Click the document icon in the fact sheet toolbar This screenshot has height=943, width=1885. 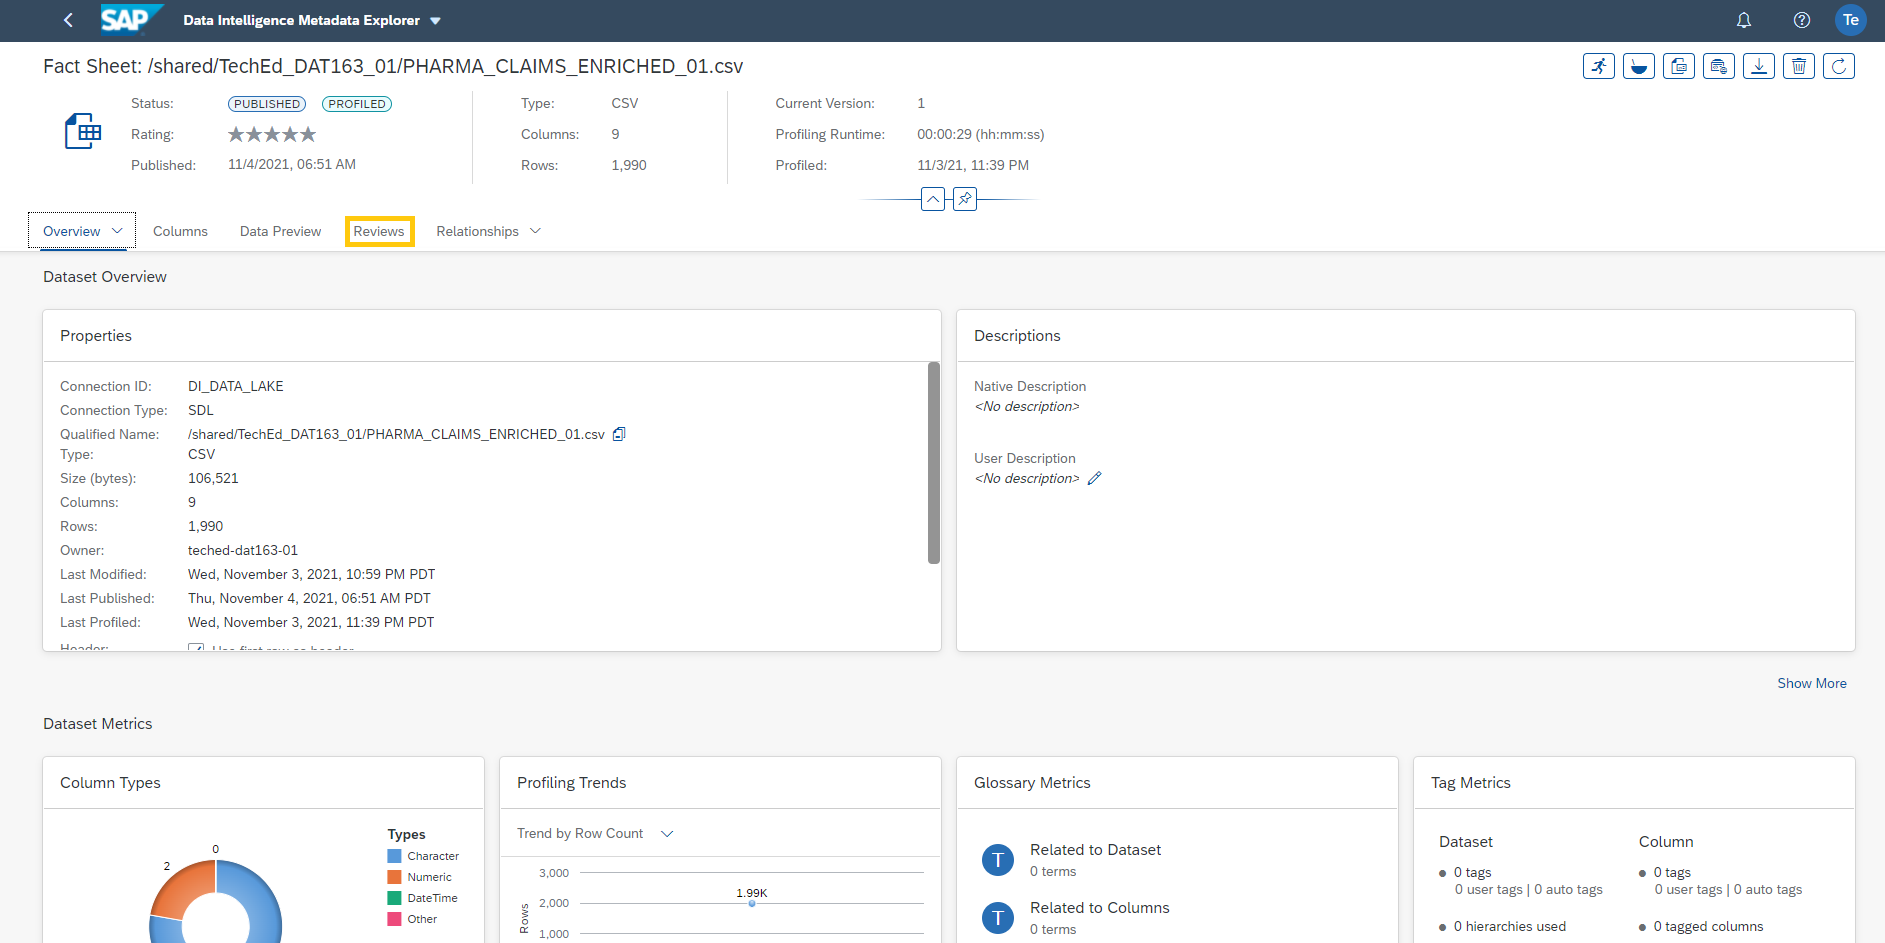[x=1679, y=66]
